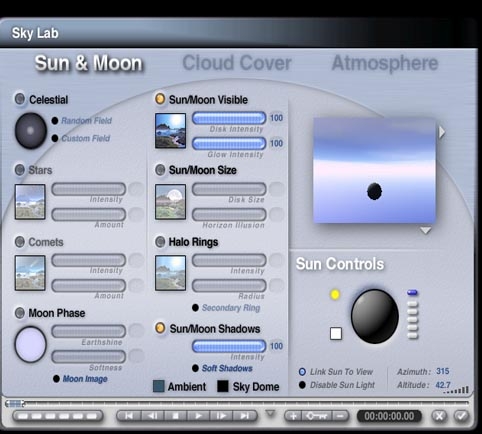Screen dimensions: 482x434
Task: Click the Halo Rings Radius slider
Action: click(229, 286)
